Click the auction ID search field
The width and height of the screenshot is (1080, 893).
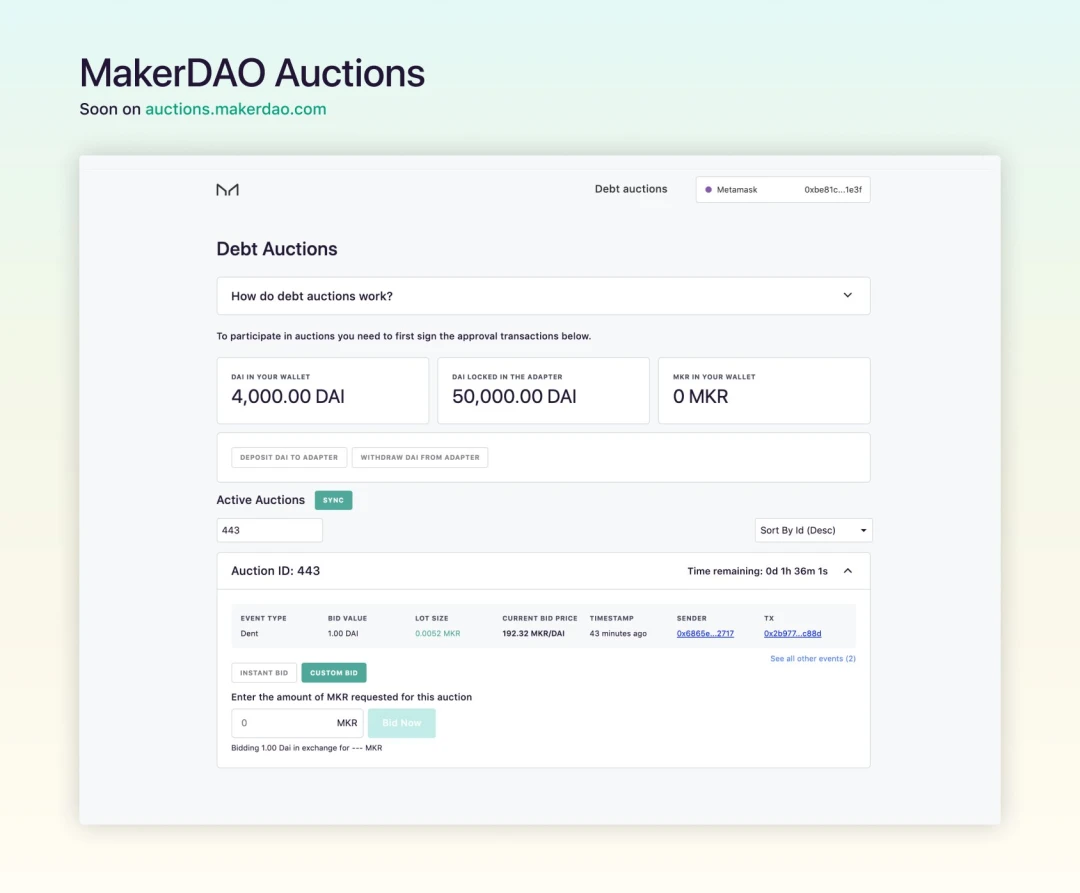point(269,530)
